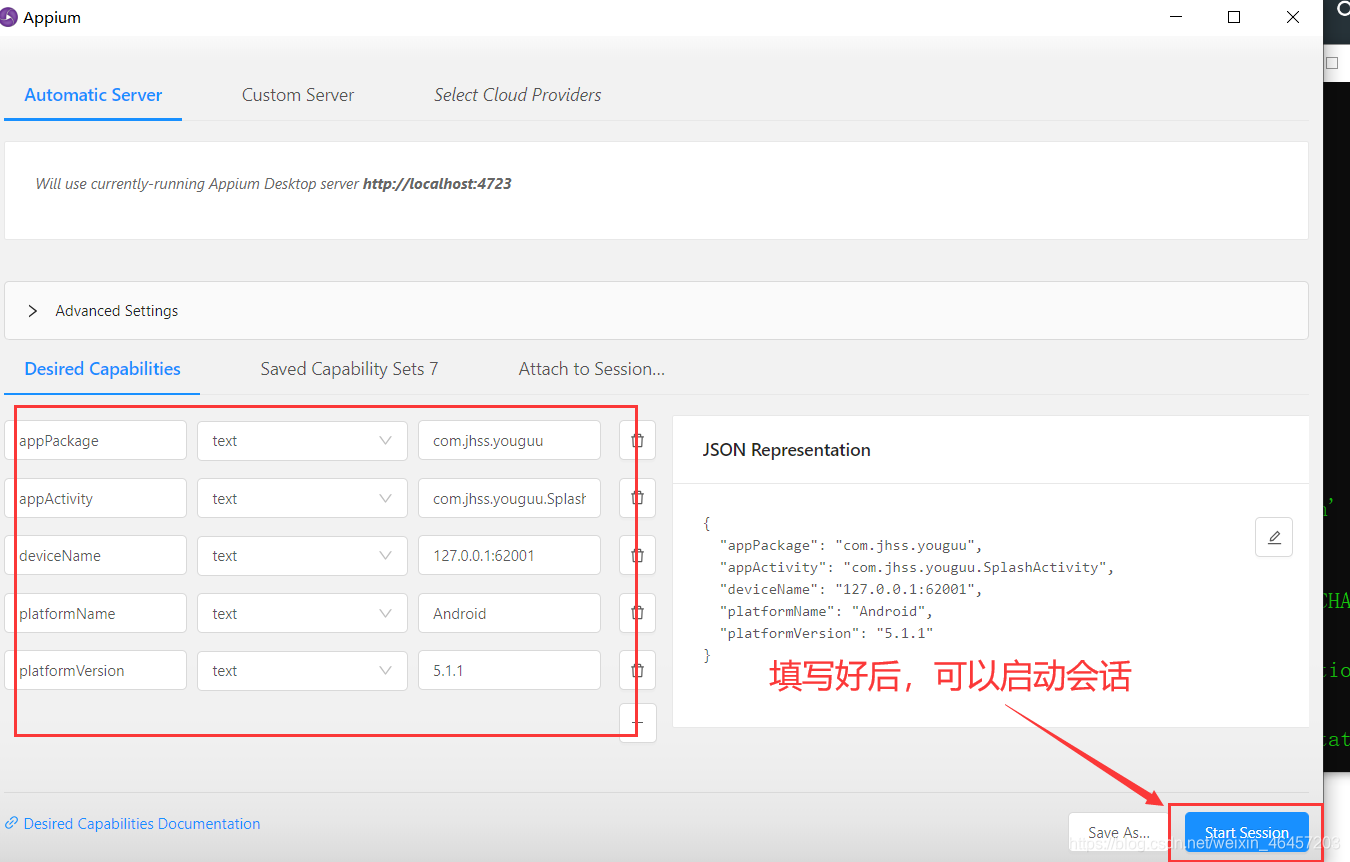1350x862 pixels.
Task: Edit the raw JSON with pencil icon
Action: coord(1273,537)
